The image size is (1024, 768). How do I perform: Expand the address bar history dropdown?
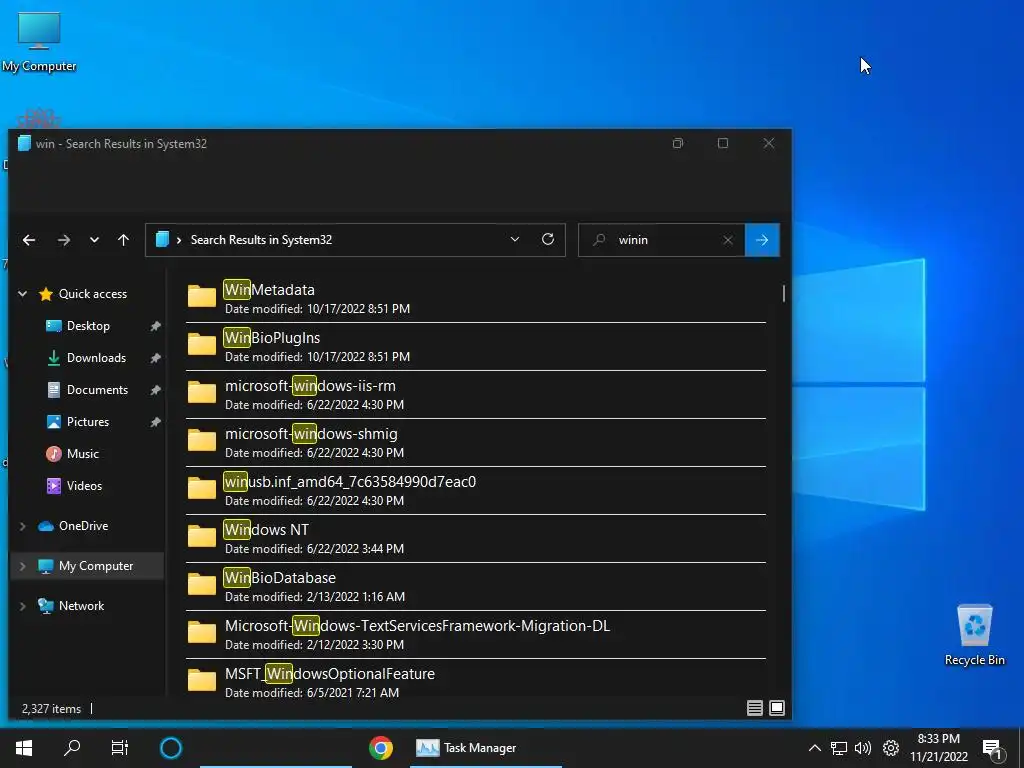[x=515, y=240]
